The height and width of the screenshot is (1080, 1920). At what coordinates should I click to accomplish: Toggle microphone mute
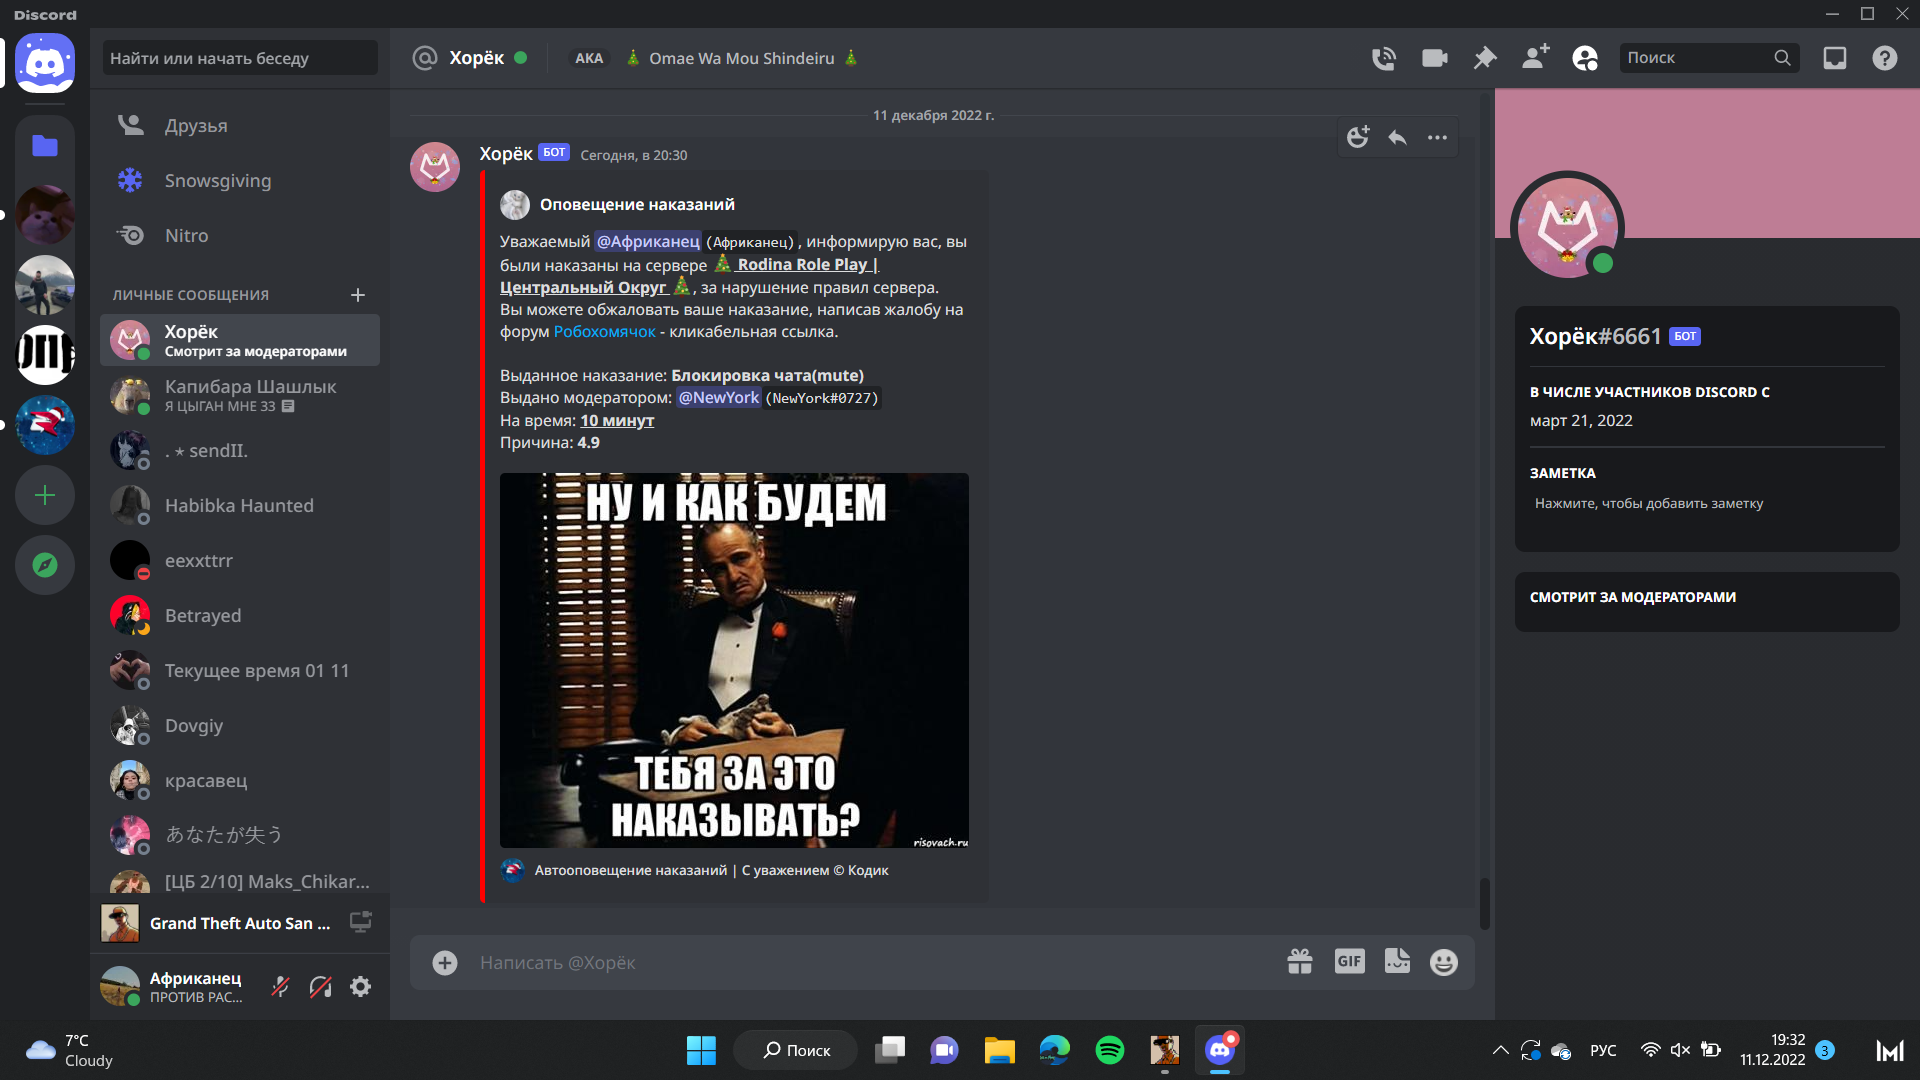click(281, 987)
